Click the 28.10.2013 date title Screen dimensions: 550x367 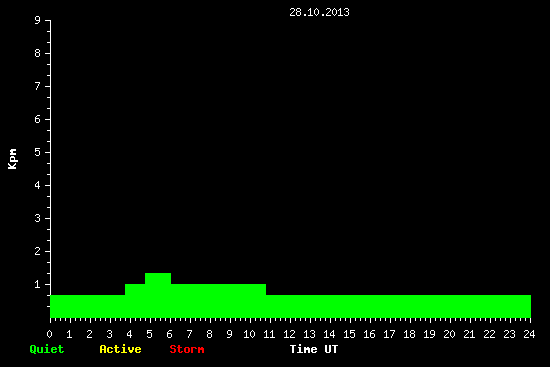point(319,12)
